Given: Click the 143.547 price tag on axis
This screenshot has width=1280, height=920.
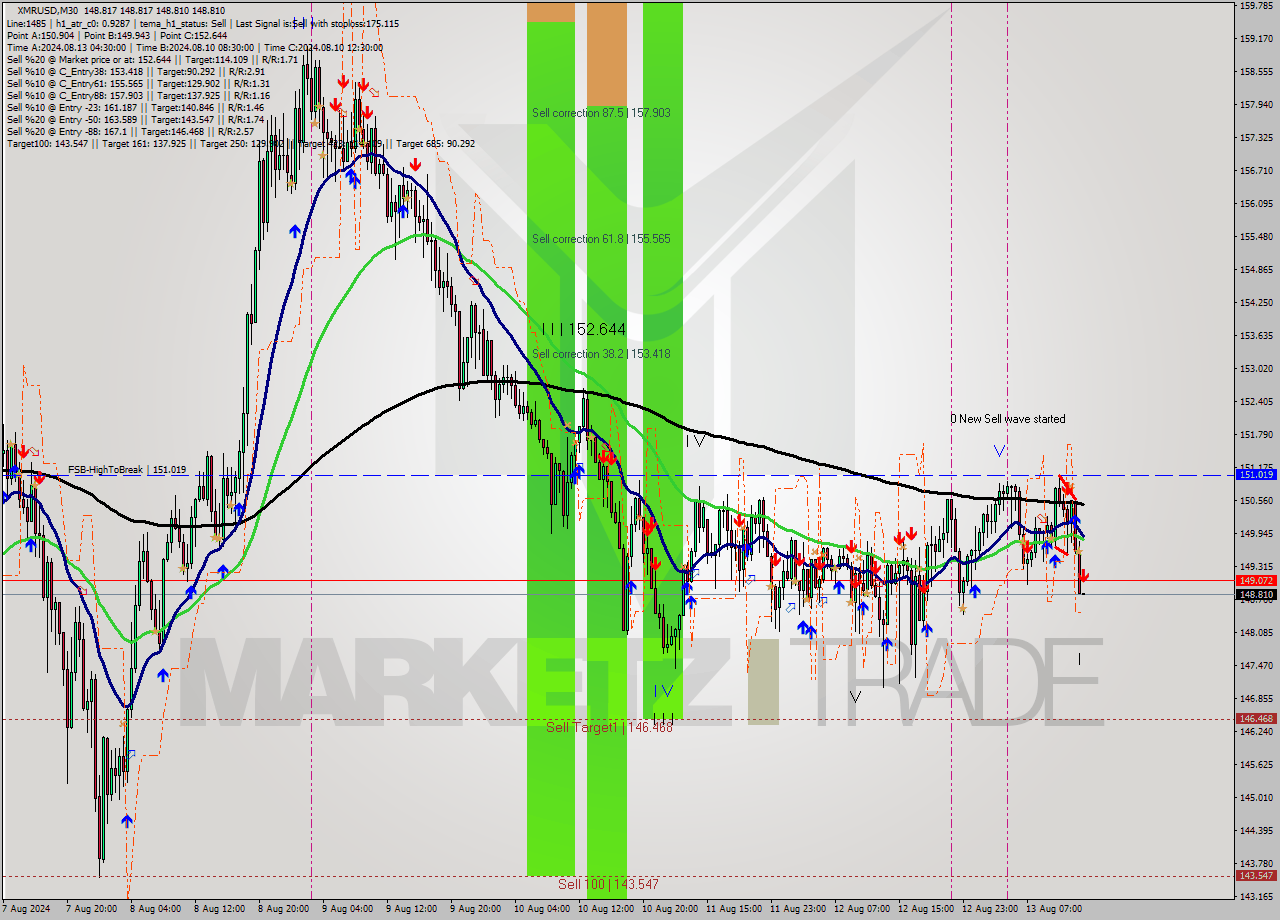Looking at the screenshot, I should pyautogui.click(x=1256, y=875).
